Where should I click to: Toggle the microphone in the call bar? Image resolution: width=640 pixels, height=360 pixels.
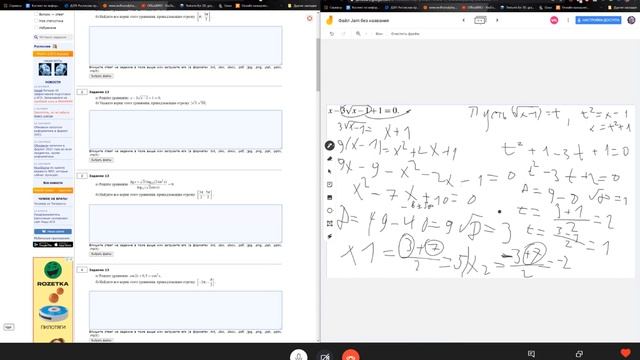coord(298,356)
